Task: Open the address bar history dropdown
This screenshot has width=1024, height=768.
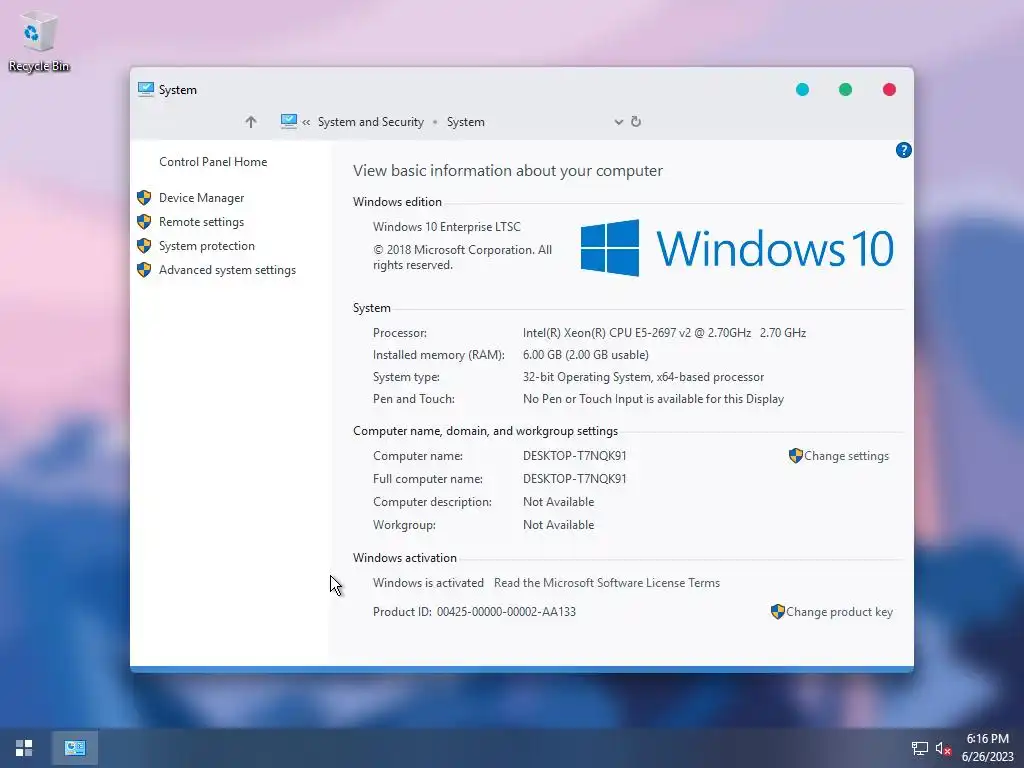Action: click(618, 122)
